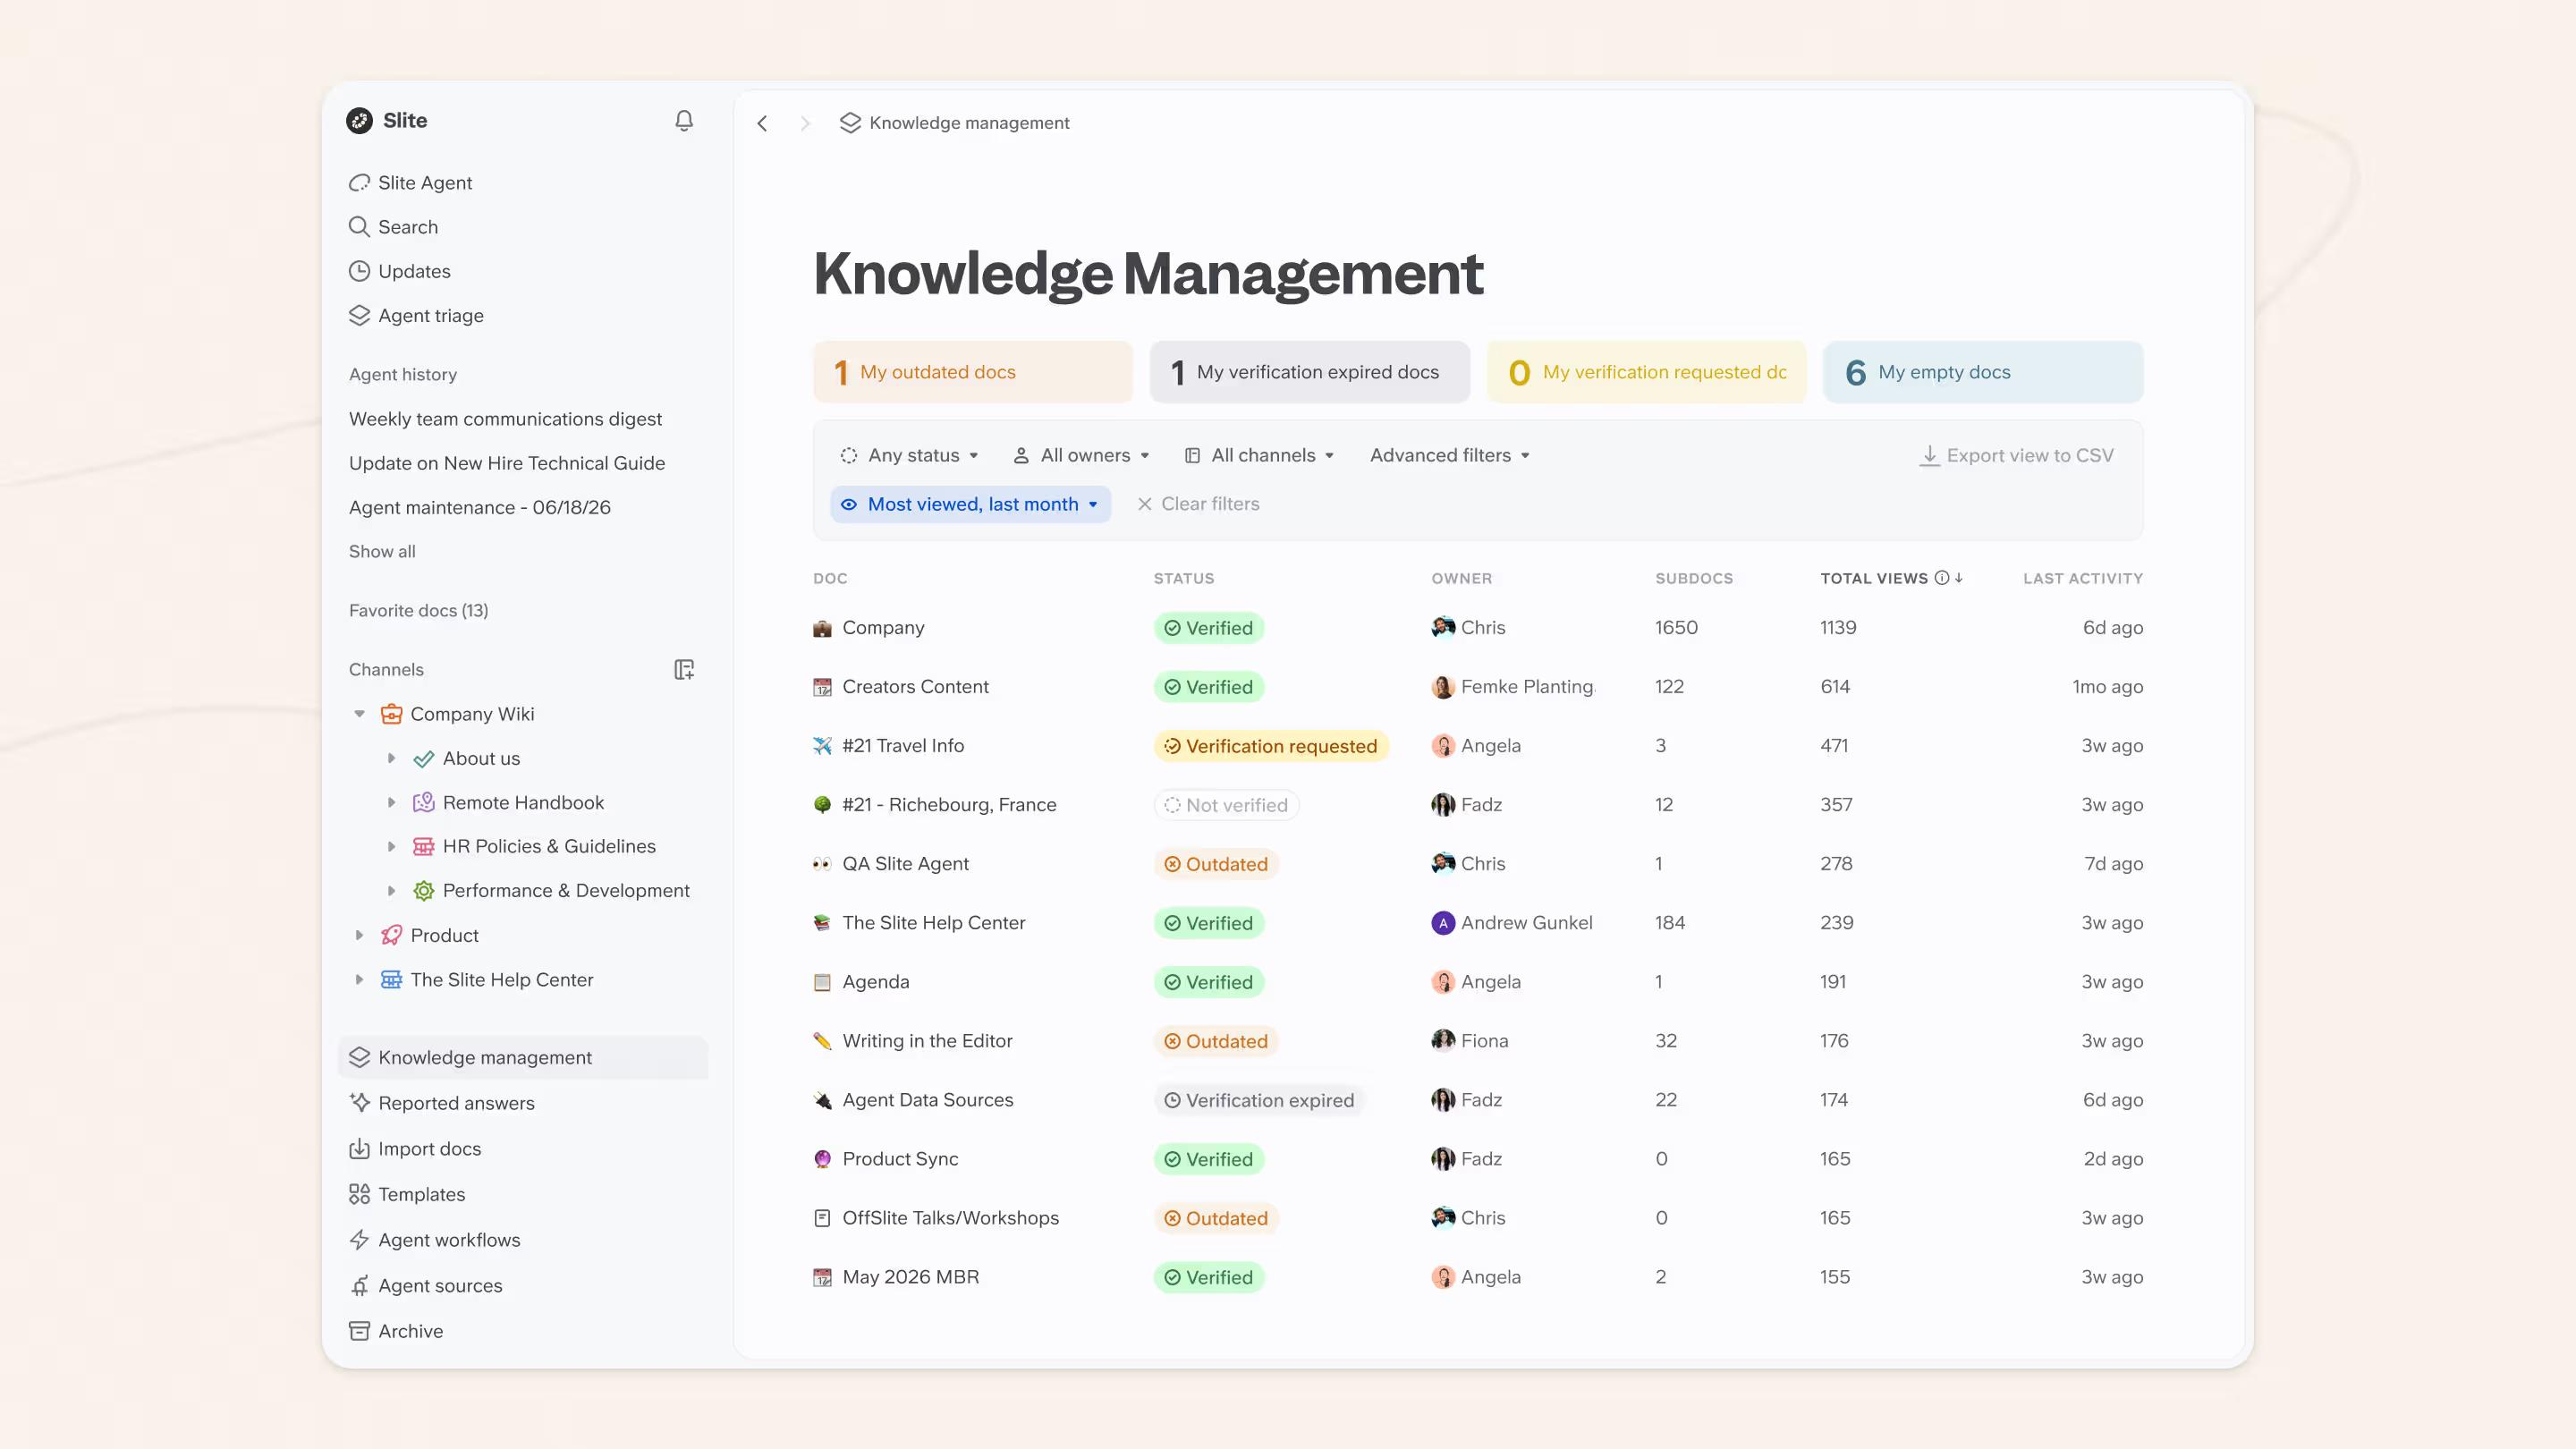The image size is (2576, 1449).
Task: Open Weekly team communications digest
Action: tap(505, 419)
